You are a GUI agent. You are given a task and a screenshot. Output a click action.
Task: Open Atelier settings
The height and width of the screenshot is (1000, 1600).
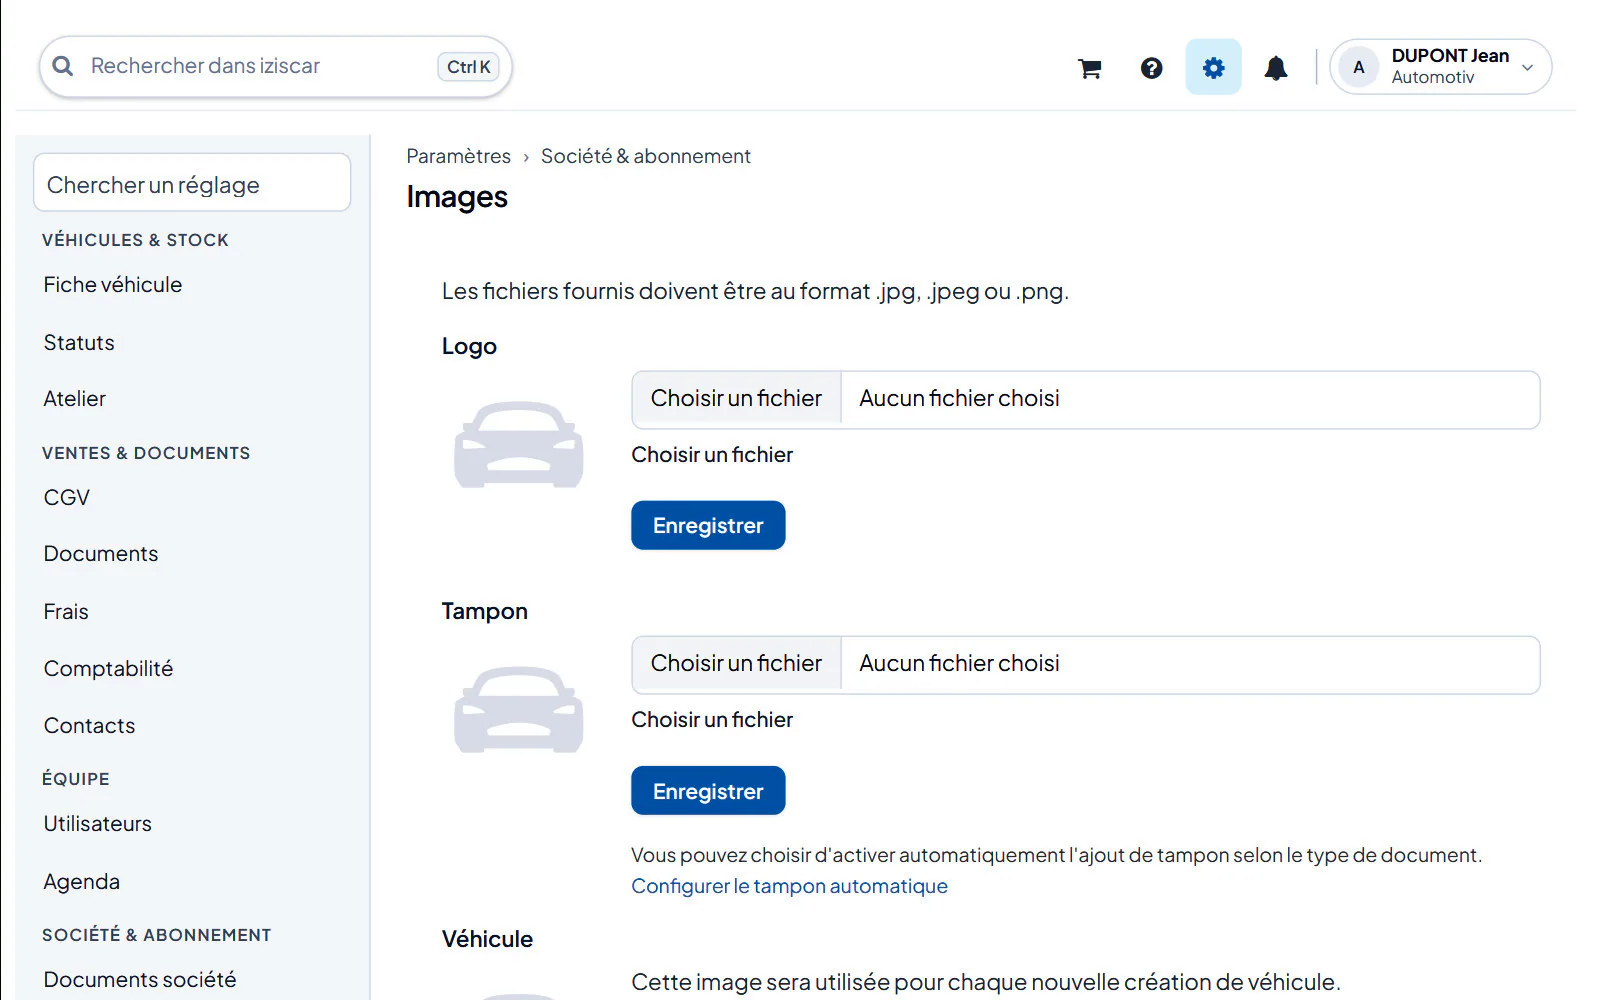click(75, 399)
